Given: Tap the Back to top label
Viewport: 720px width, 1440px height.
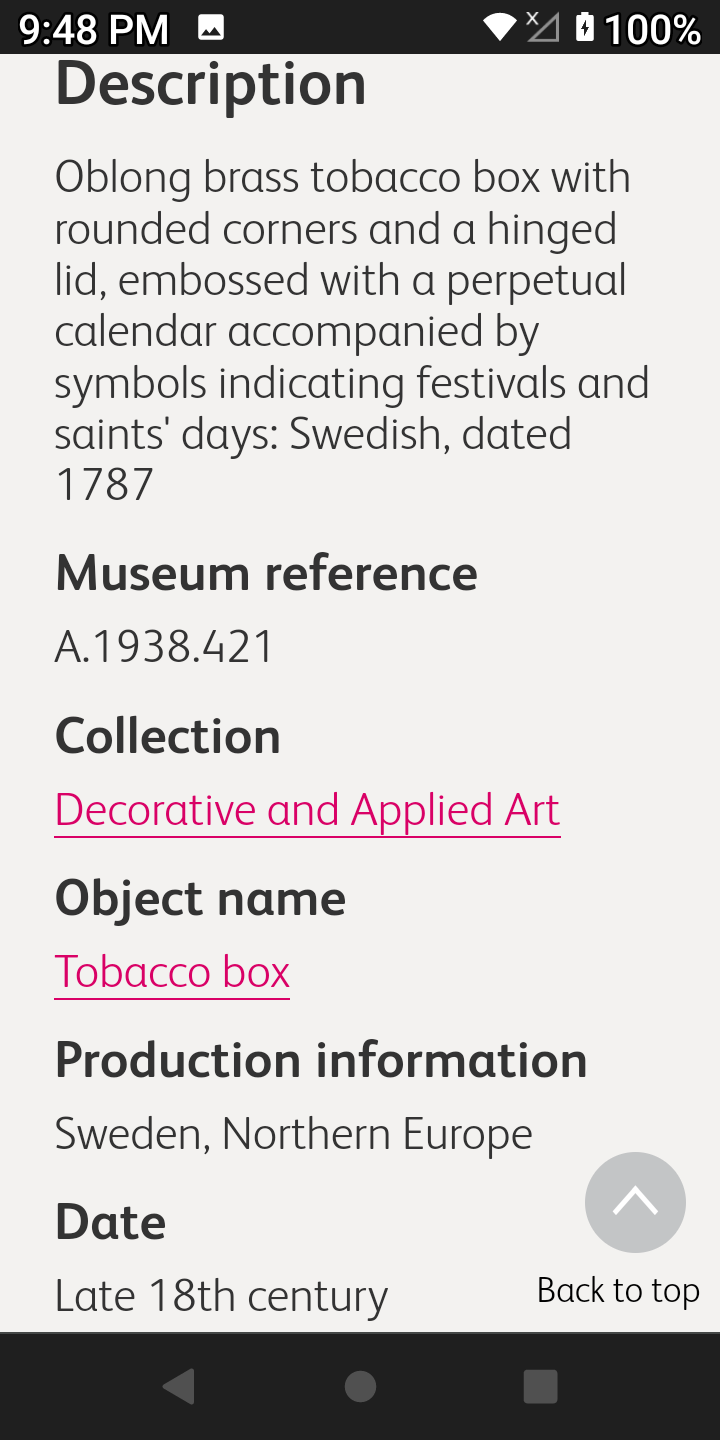Looking at the screenshot, I should (x=618, y=1290).
